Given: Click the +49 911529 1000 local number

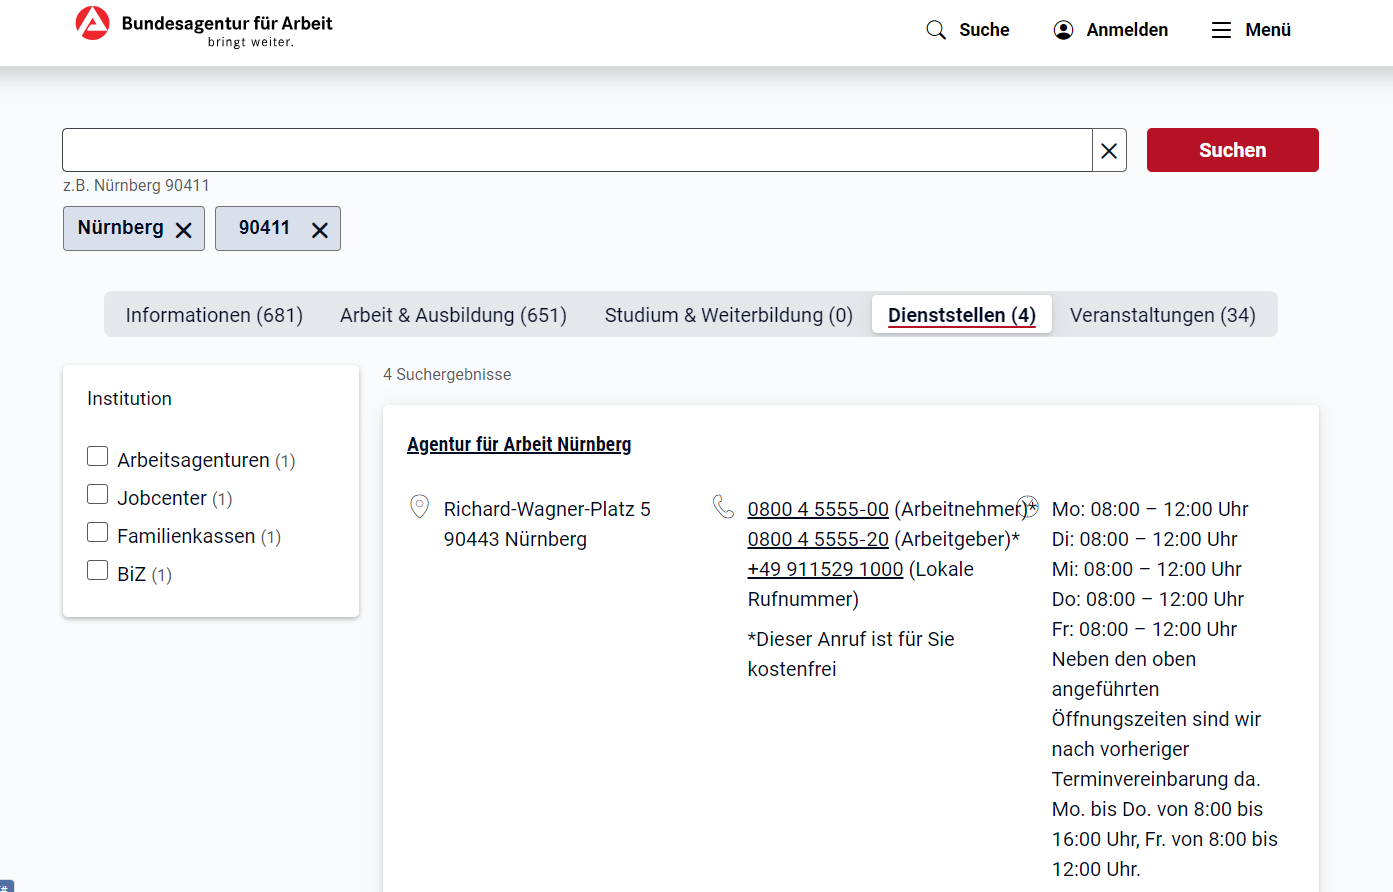Looking at the screenshot, I should [x=825, y=569].
